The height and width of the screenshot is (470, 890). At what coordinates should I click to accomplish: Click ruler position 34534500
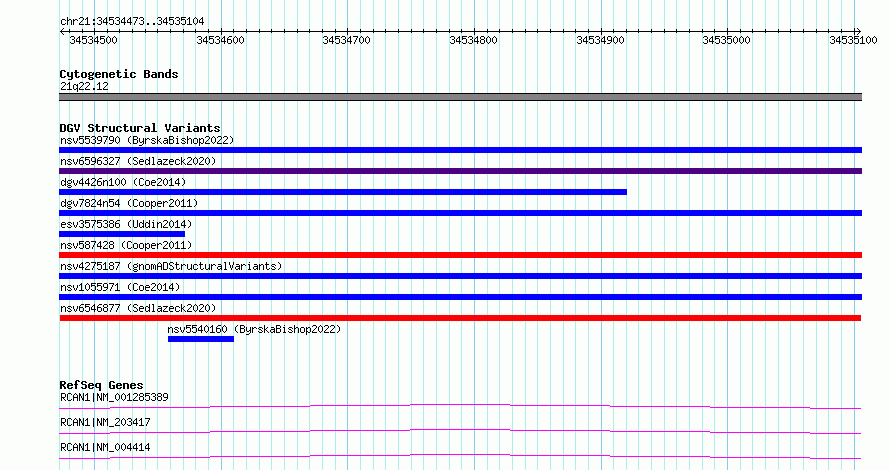(94, 40)
